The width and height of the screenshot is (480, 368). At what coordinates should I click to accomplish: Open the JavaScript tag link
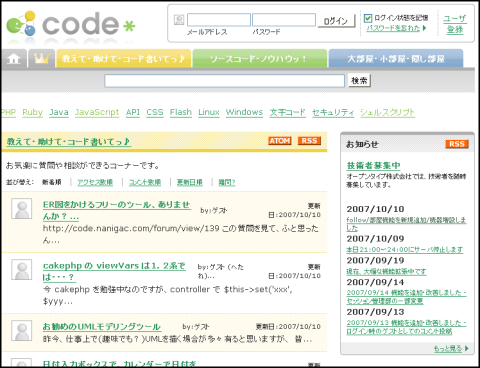pos(97,112)
